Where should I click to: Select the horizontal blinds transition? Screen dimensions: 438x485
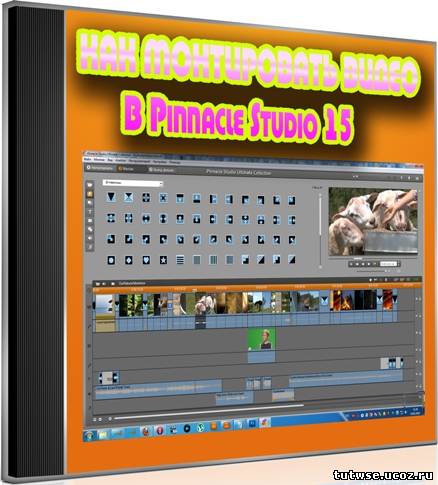180,260
